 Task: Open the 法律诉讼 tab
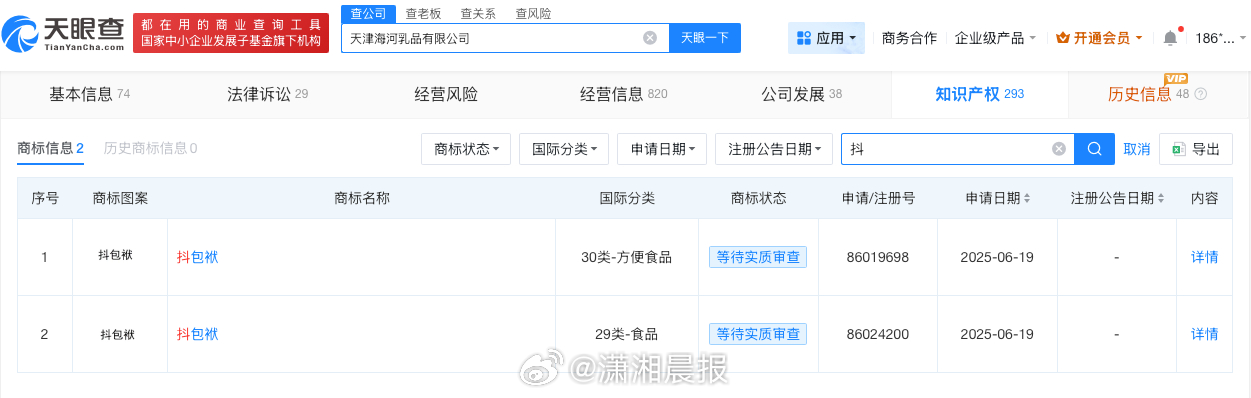(267, 94)
